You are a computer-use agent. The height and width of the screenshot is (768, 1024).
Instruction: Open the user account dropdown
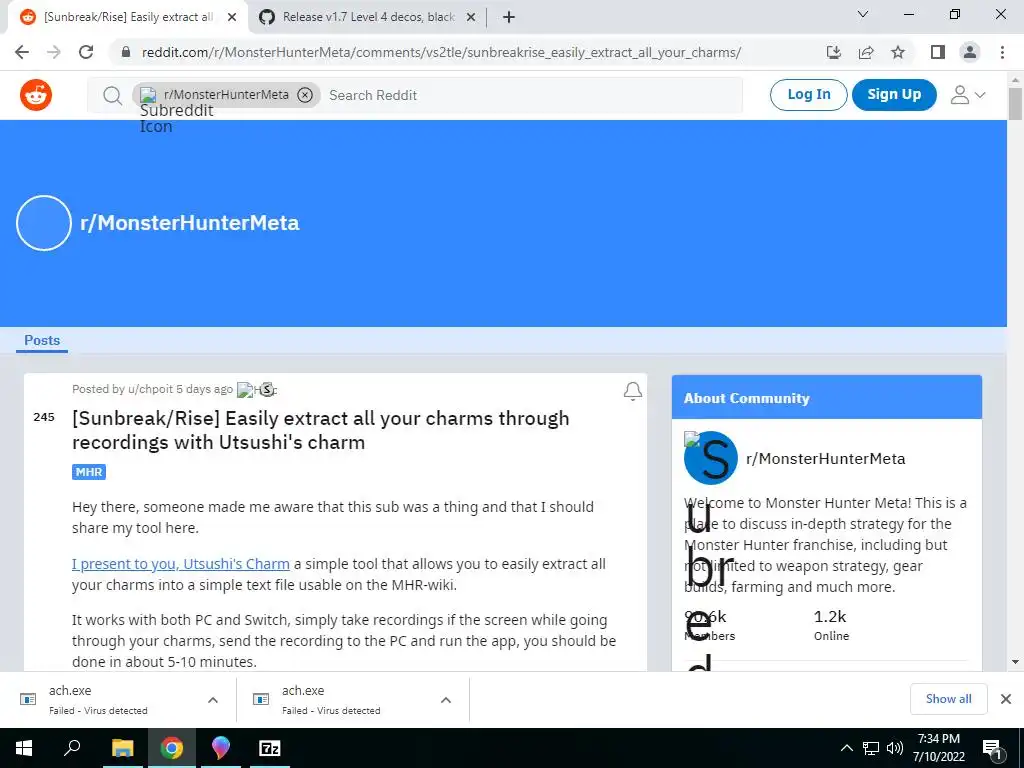pyautogui.click(x=967, y=95)
